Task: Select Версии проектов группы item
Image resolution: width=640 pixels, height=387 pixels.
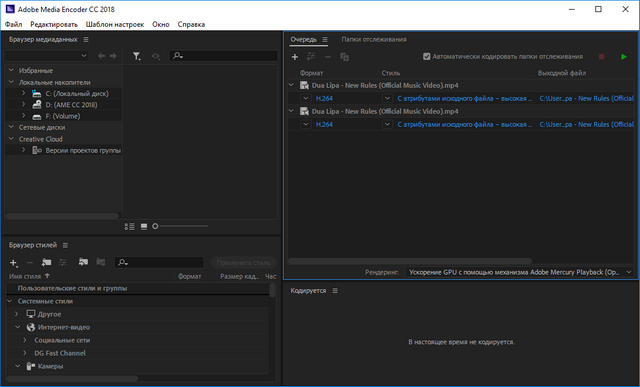Action: [83, 150]
